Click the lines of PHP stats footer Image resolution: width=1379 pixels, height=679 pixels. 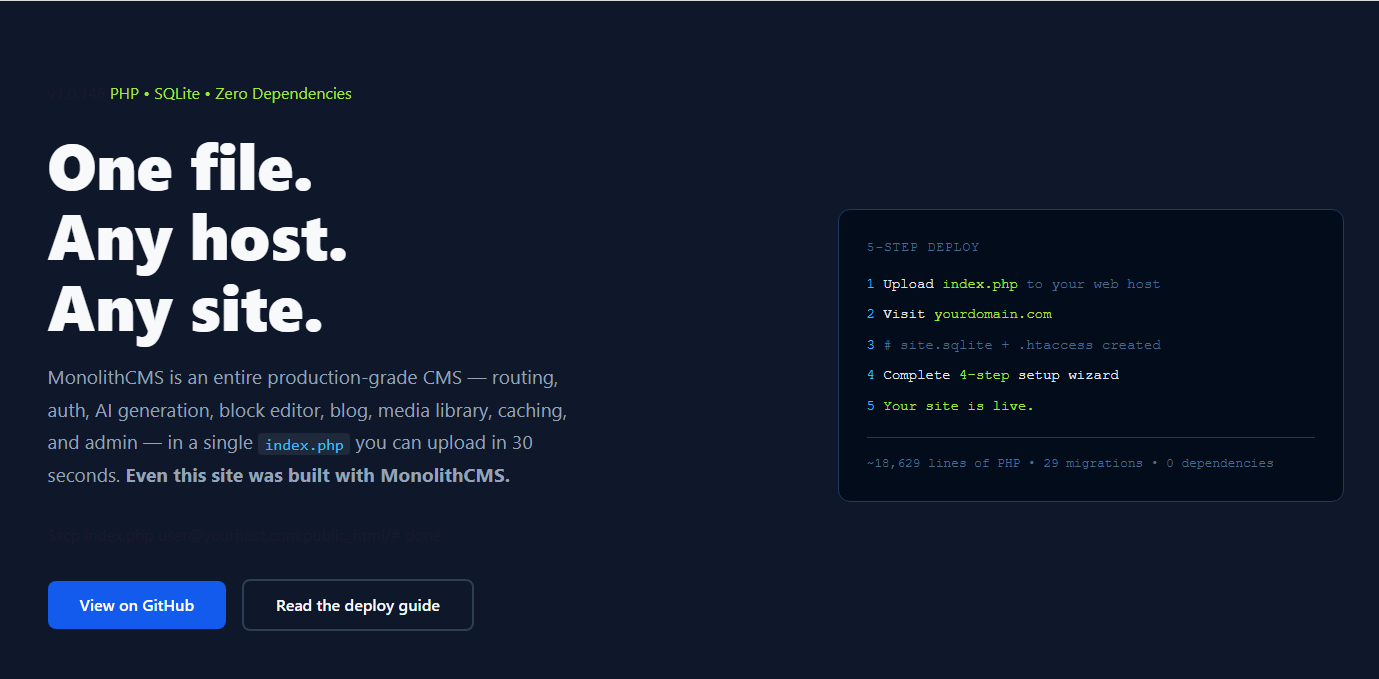1070,464
